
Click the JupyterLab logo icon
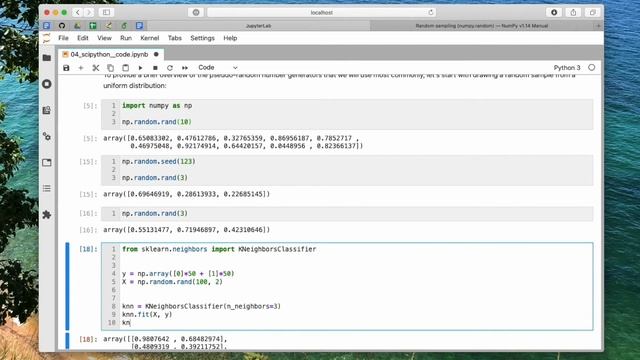(47, 38)
